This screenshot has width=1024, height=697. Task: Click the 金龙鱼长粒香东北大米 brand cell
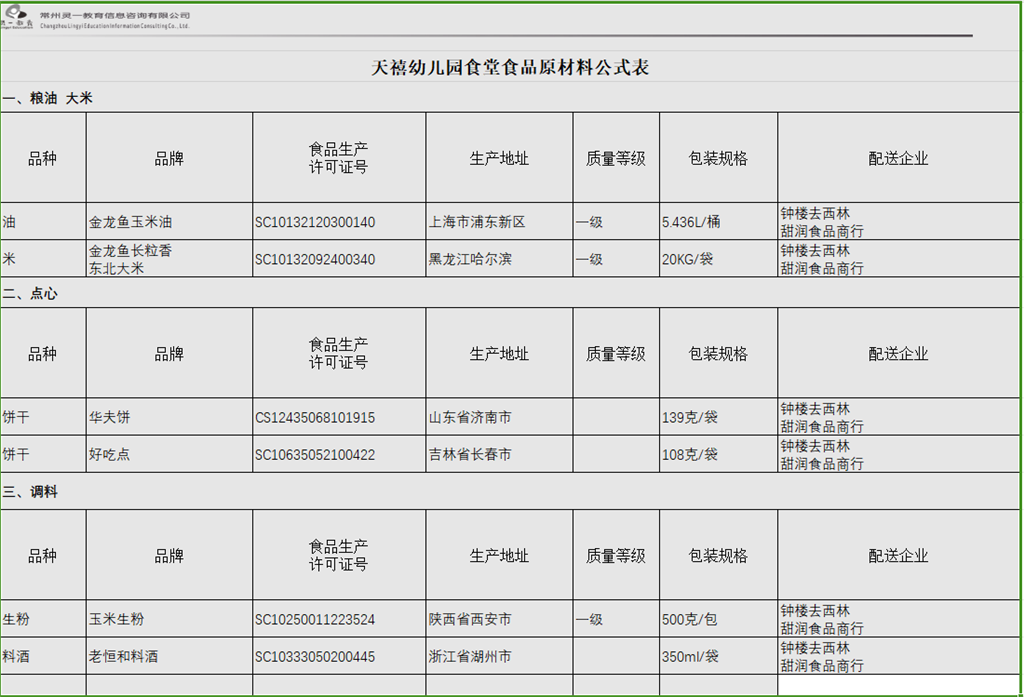tap(168, 259)
